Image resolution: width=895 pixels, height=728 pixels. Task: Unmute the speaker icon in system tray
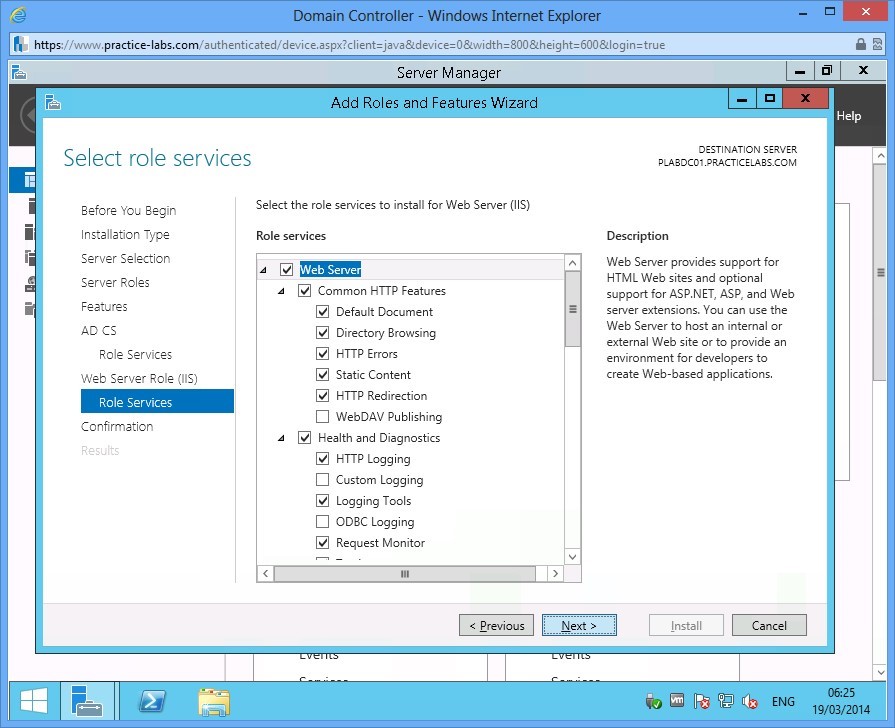(750, 701)
